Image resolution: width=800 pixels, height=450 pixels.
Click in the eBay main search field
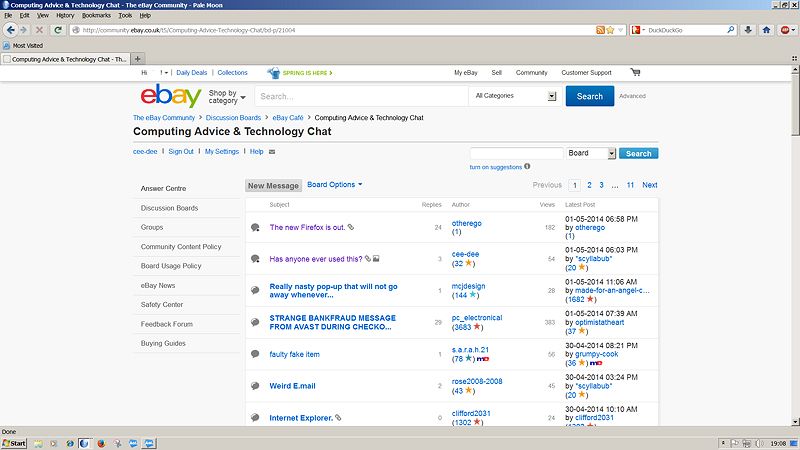tap(361, 96)
